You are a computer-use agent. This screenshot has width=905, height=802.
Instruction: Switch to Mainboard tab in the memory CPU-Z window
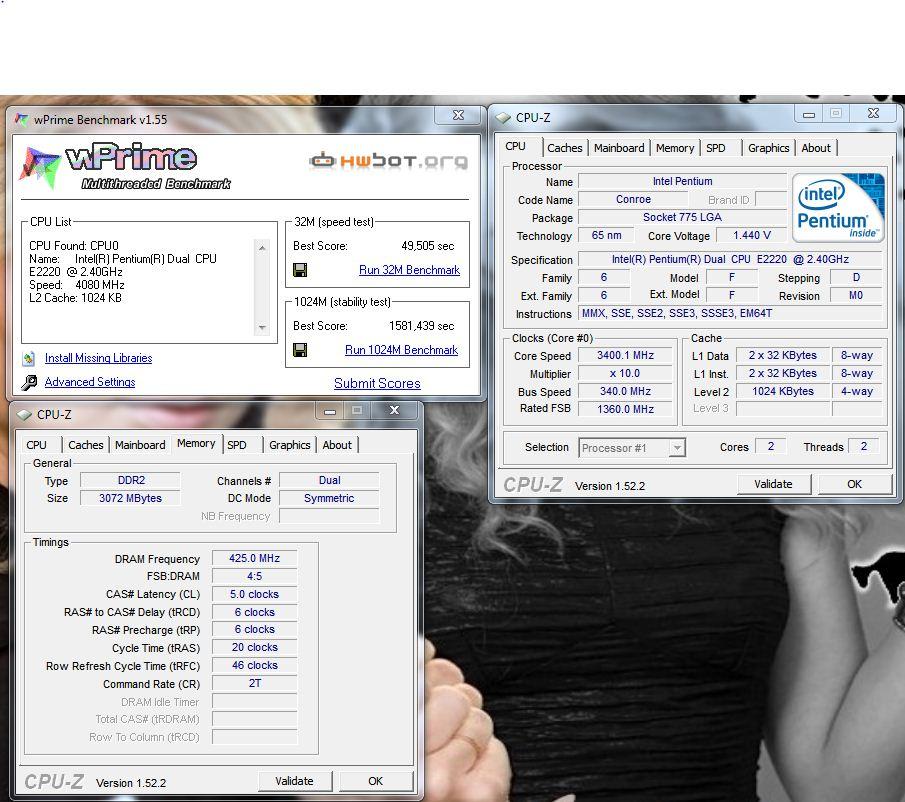(140, 445)
